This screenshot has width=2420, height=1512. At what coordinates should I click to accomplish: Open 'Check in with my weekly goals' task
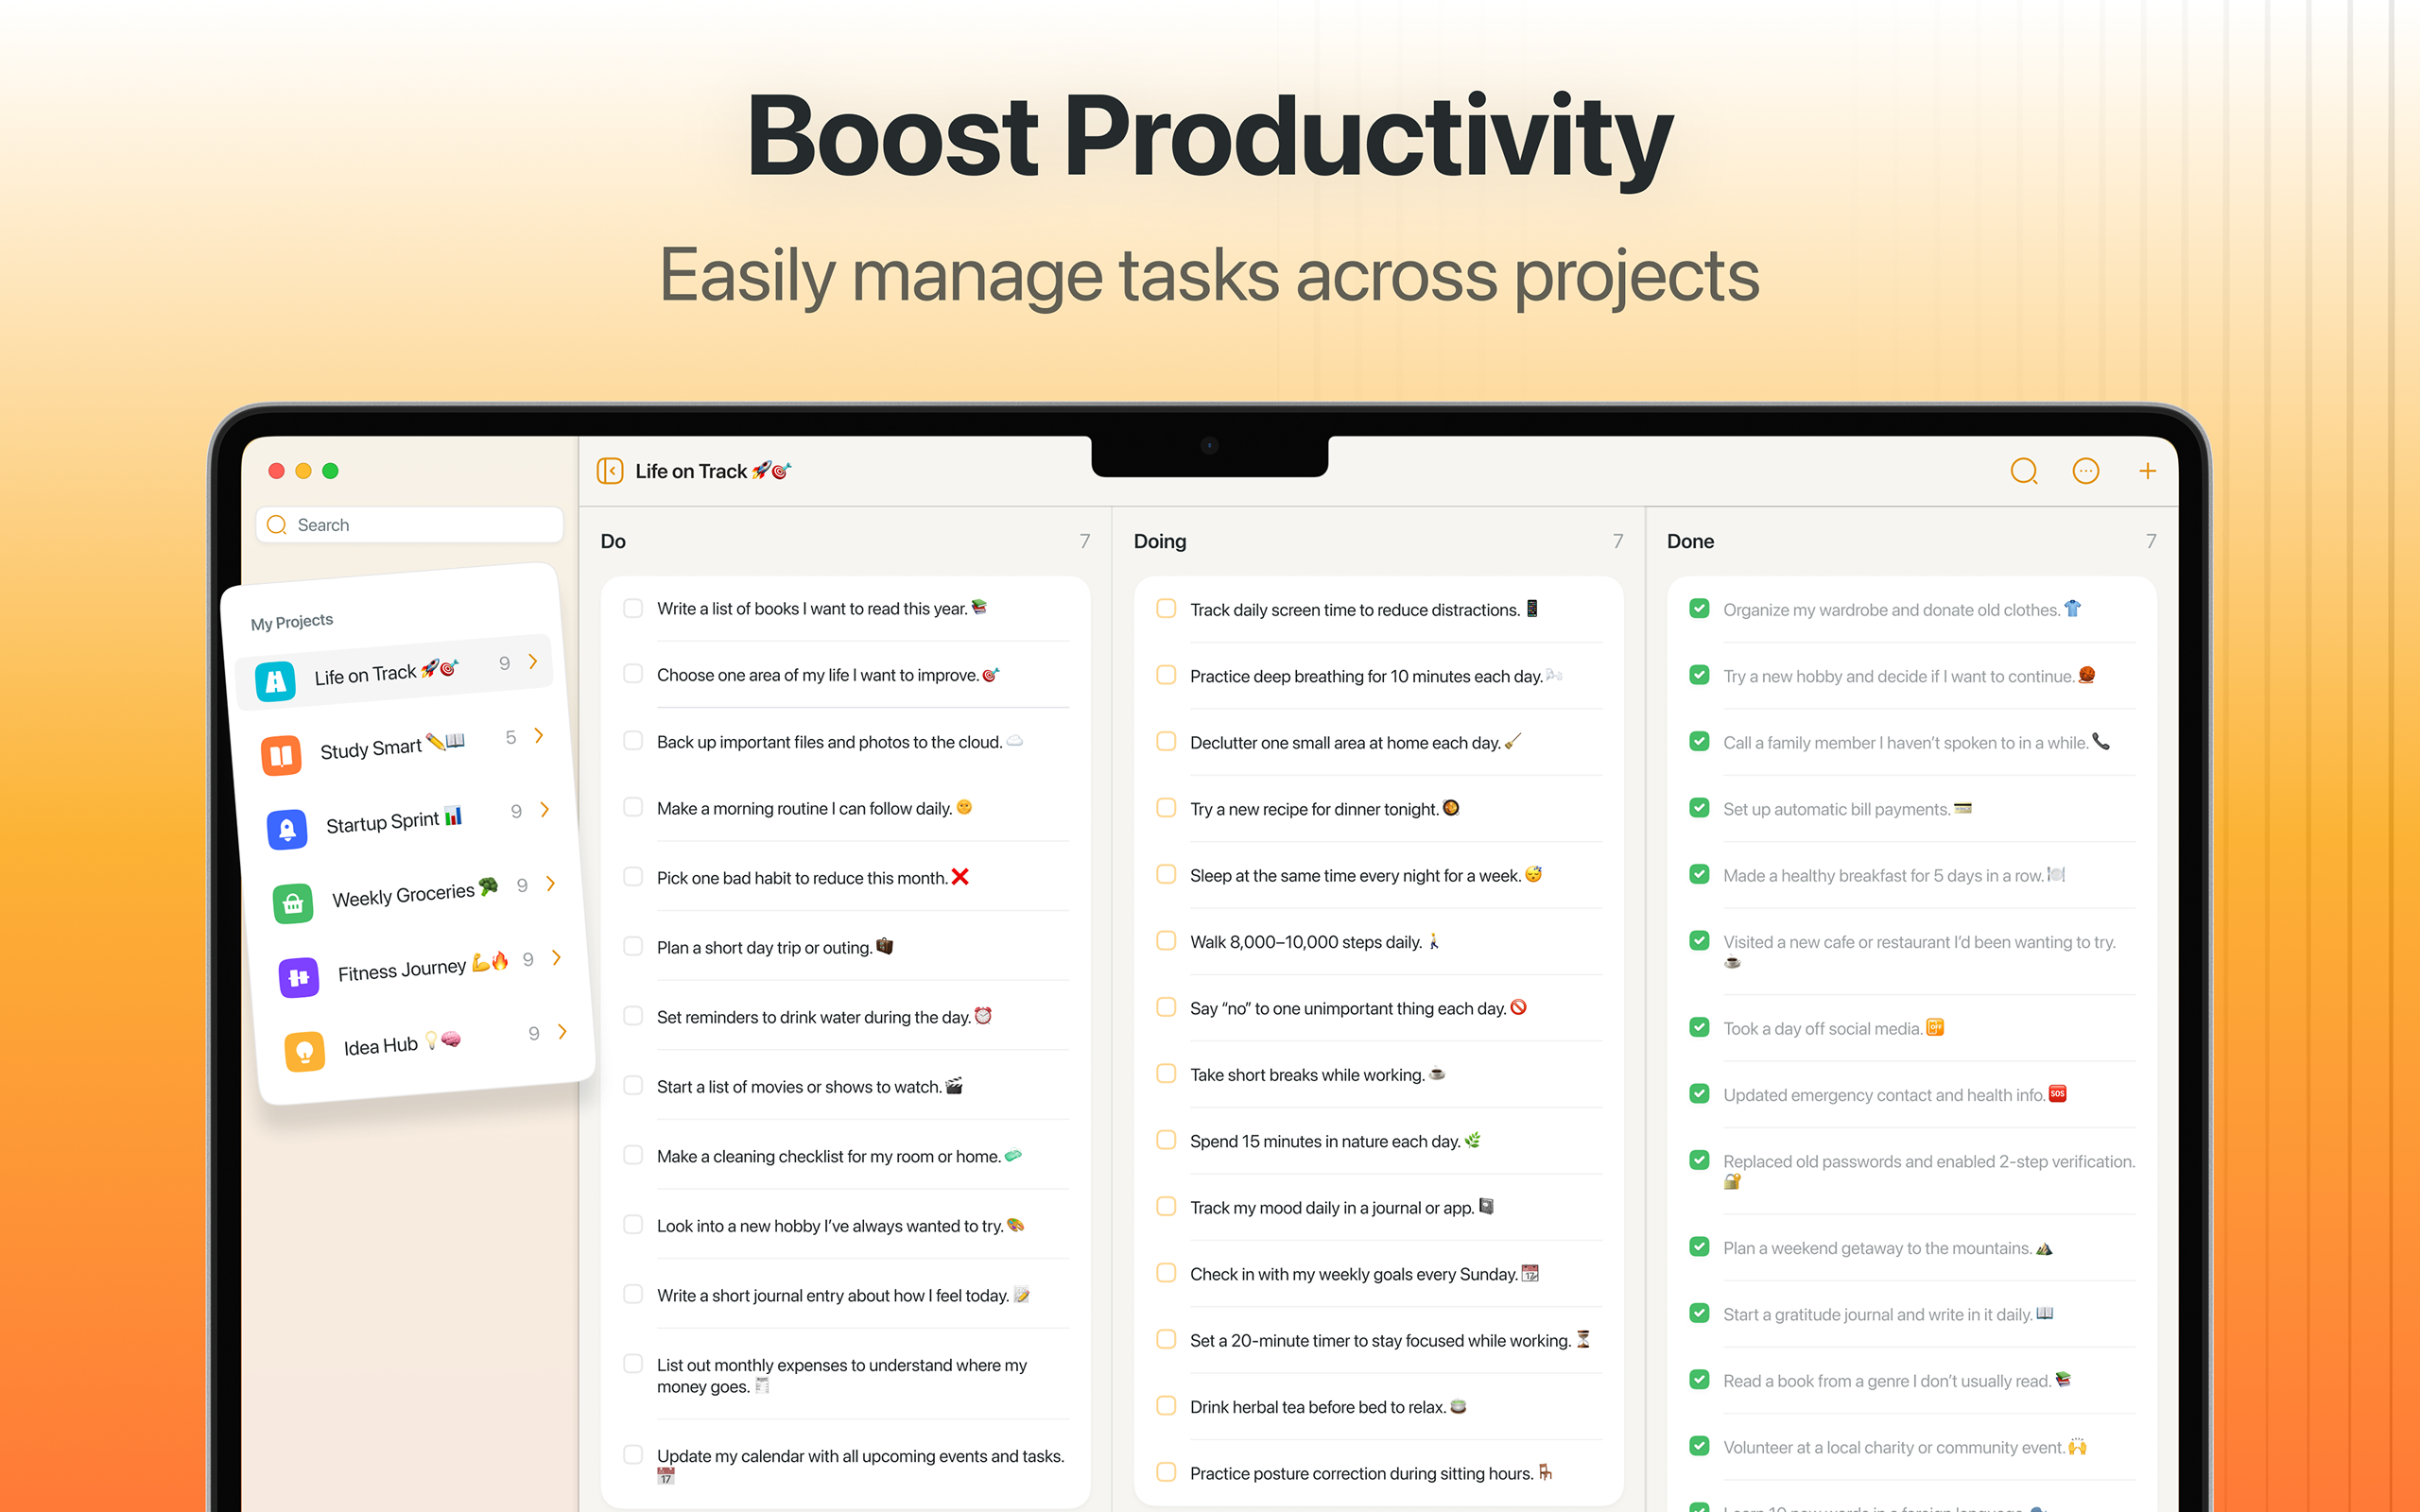(1364, 1274)
